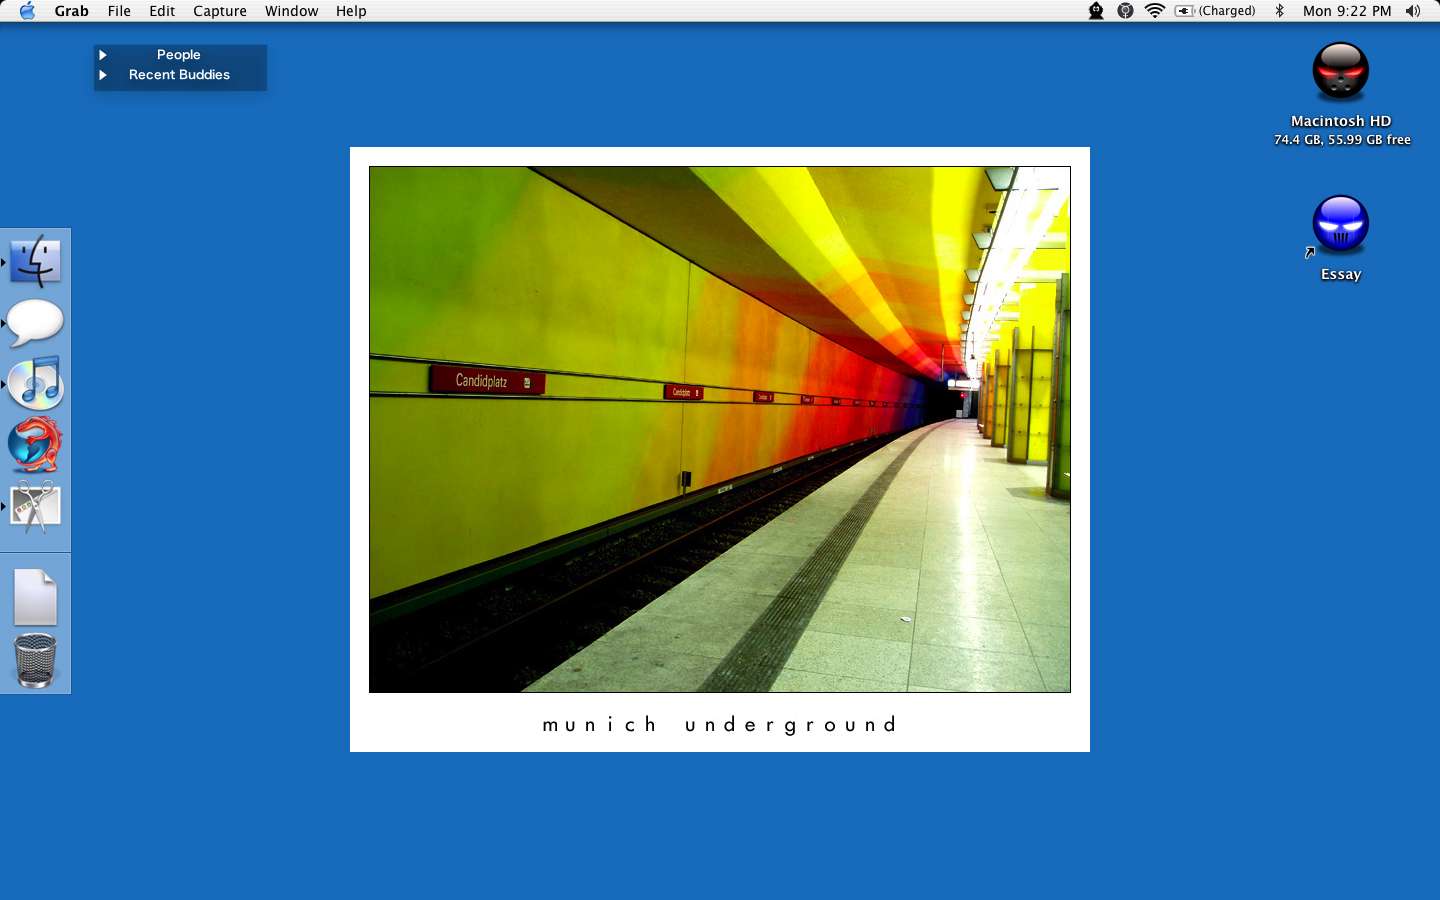Click the Macintosh HD label
The height and width of the screenshot is (900, 1440).
(x=1341, y=121)
